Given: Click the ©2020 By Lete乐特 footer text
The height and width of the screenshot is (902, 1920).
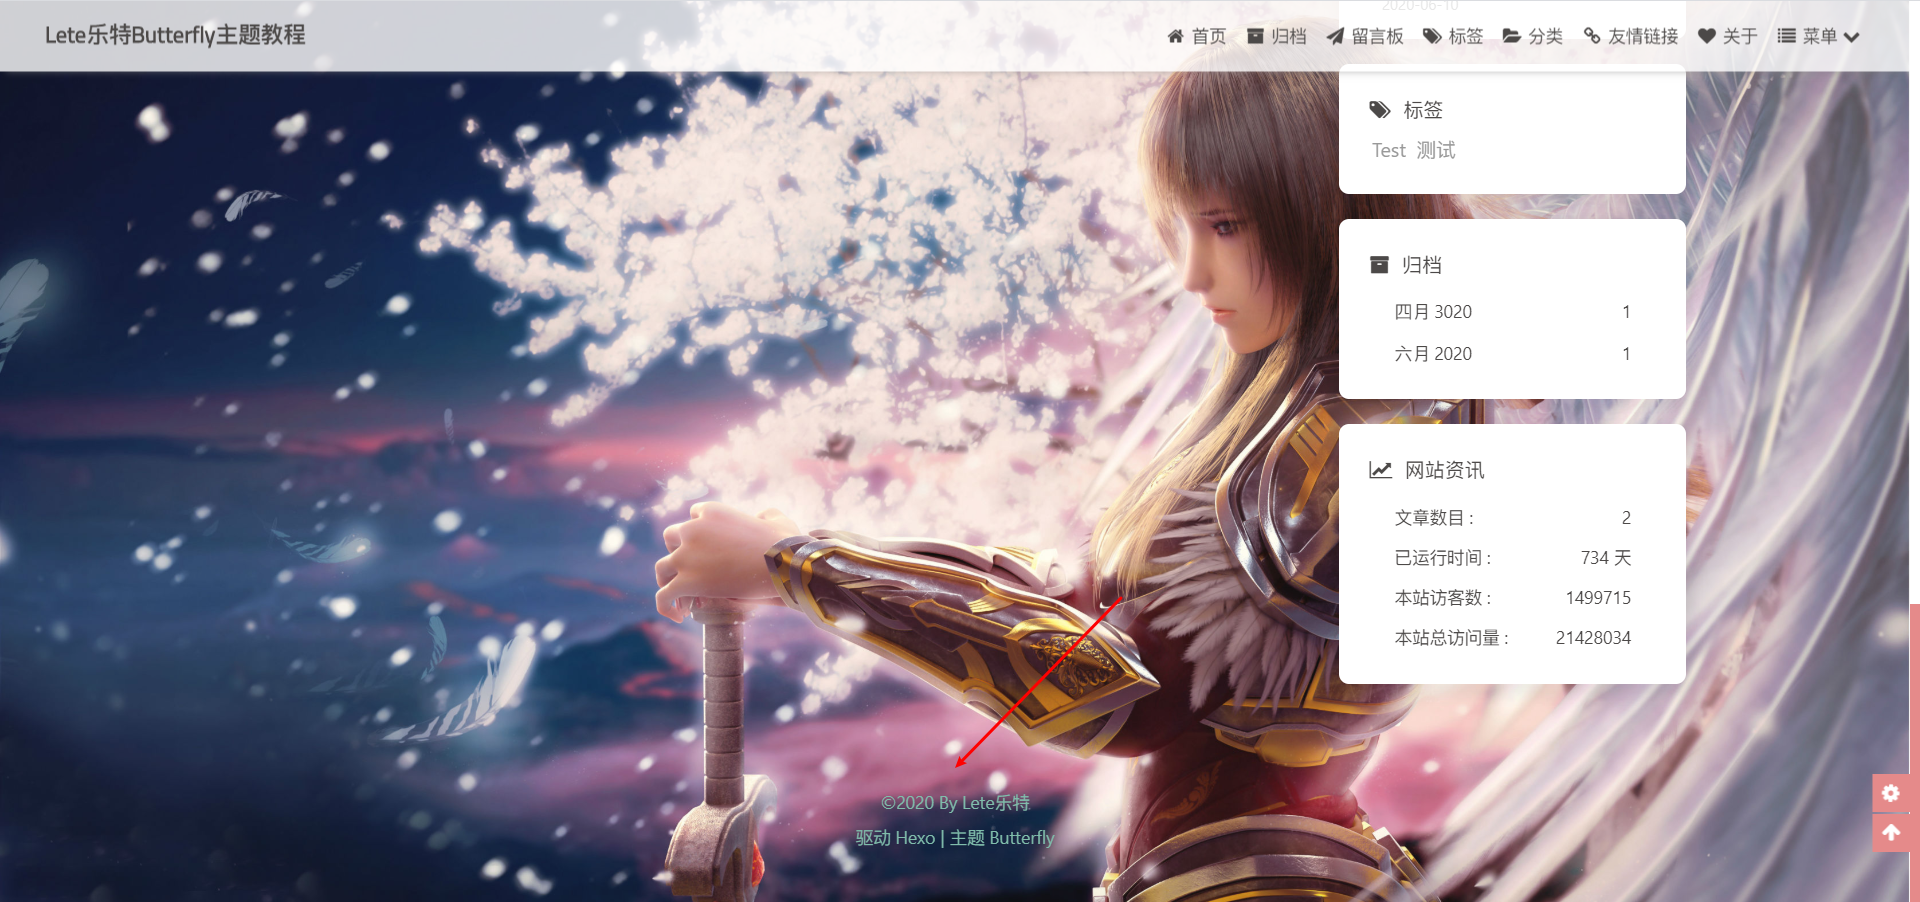Looking at the screenshot, I should 955,803.
